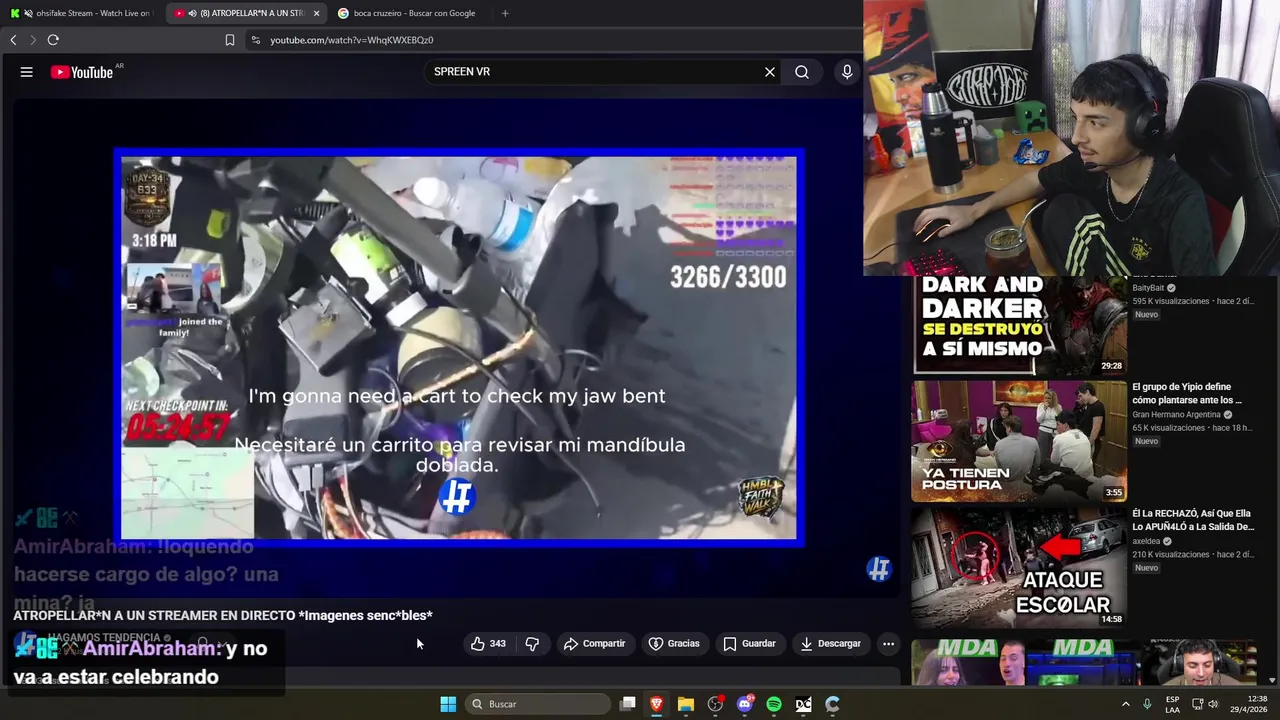
Task: Dislike the video with thumbs down
Action: click(x=532, y=644)
